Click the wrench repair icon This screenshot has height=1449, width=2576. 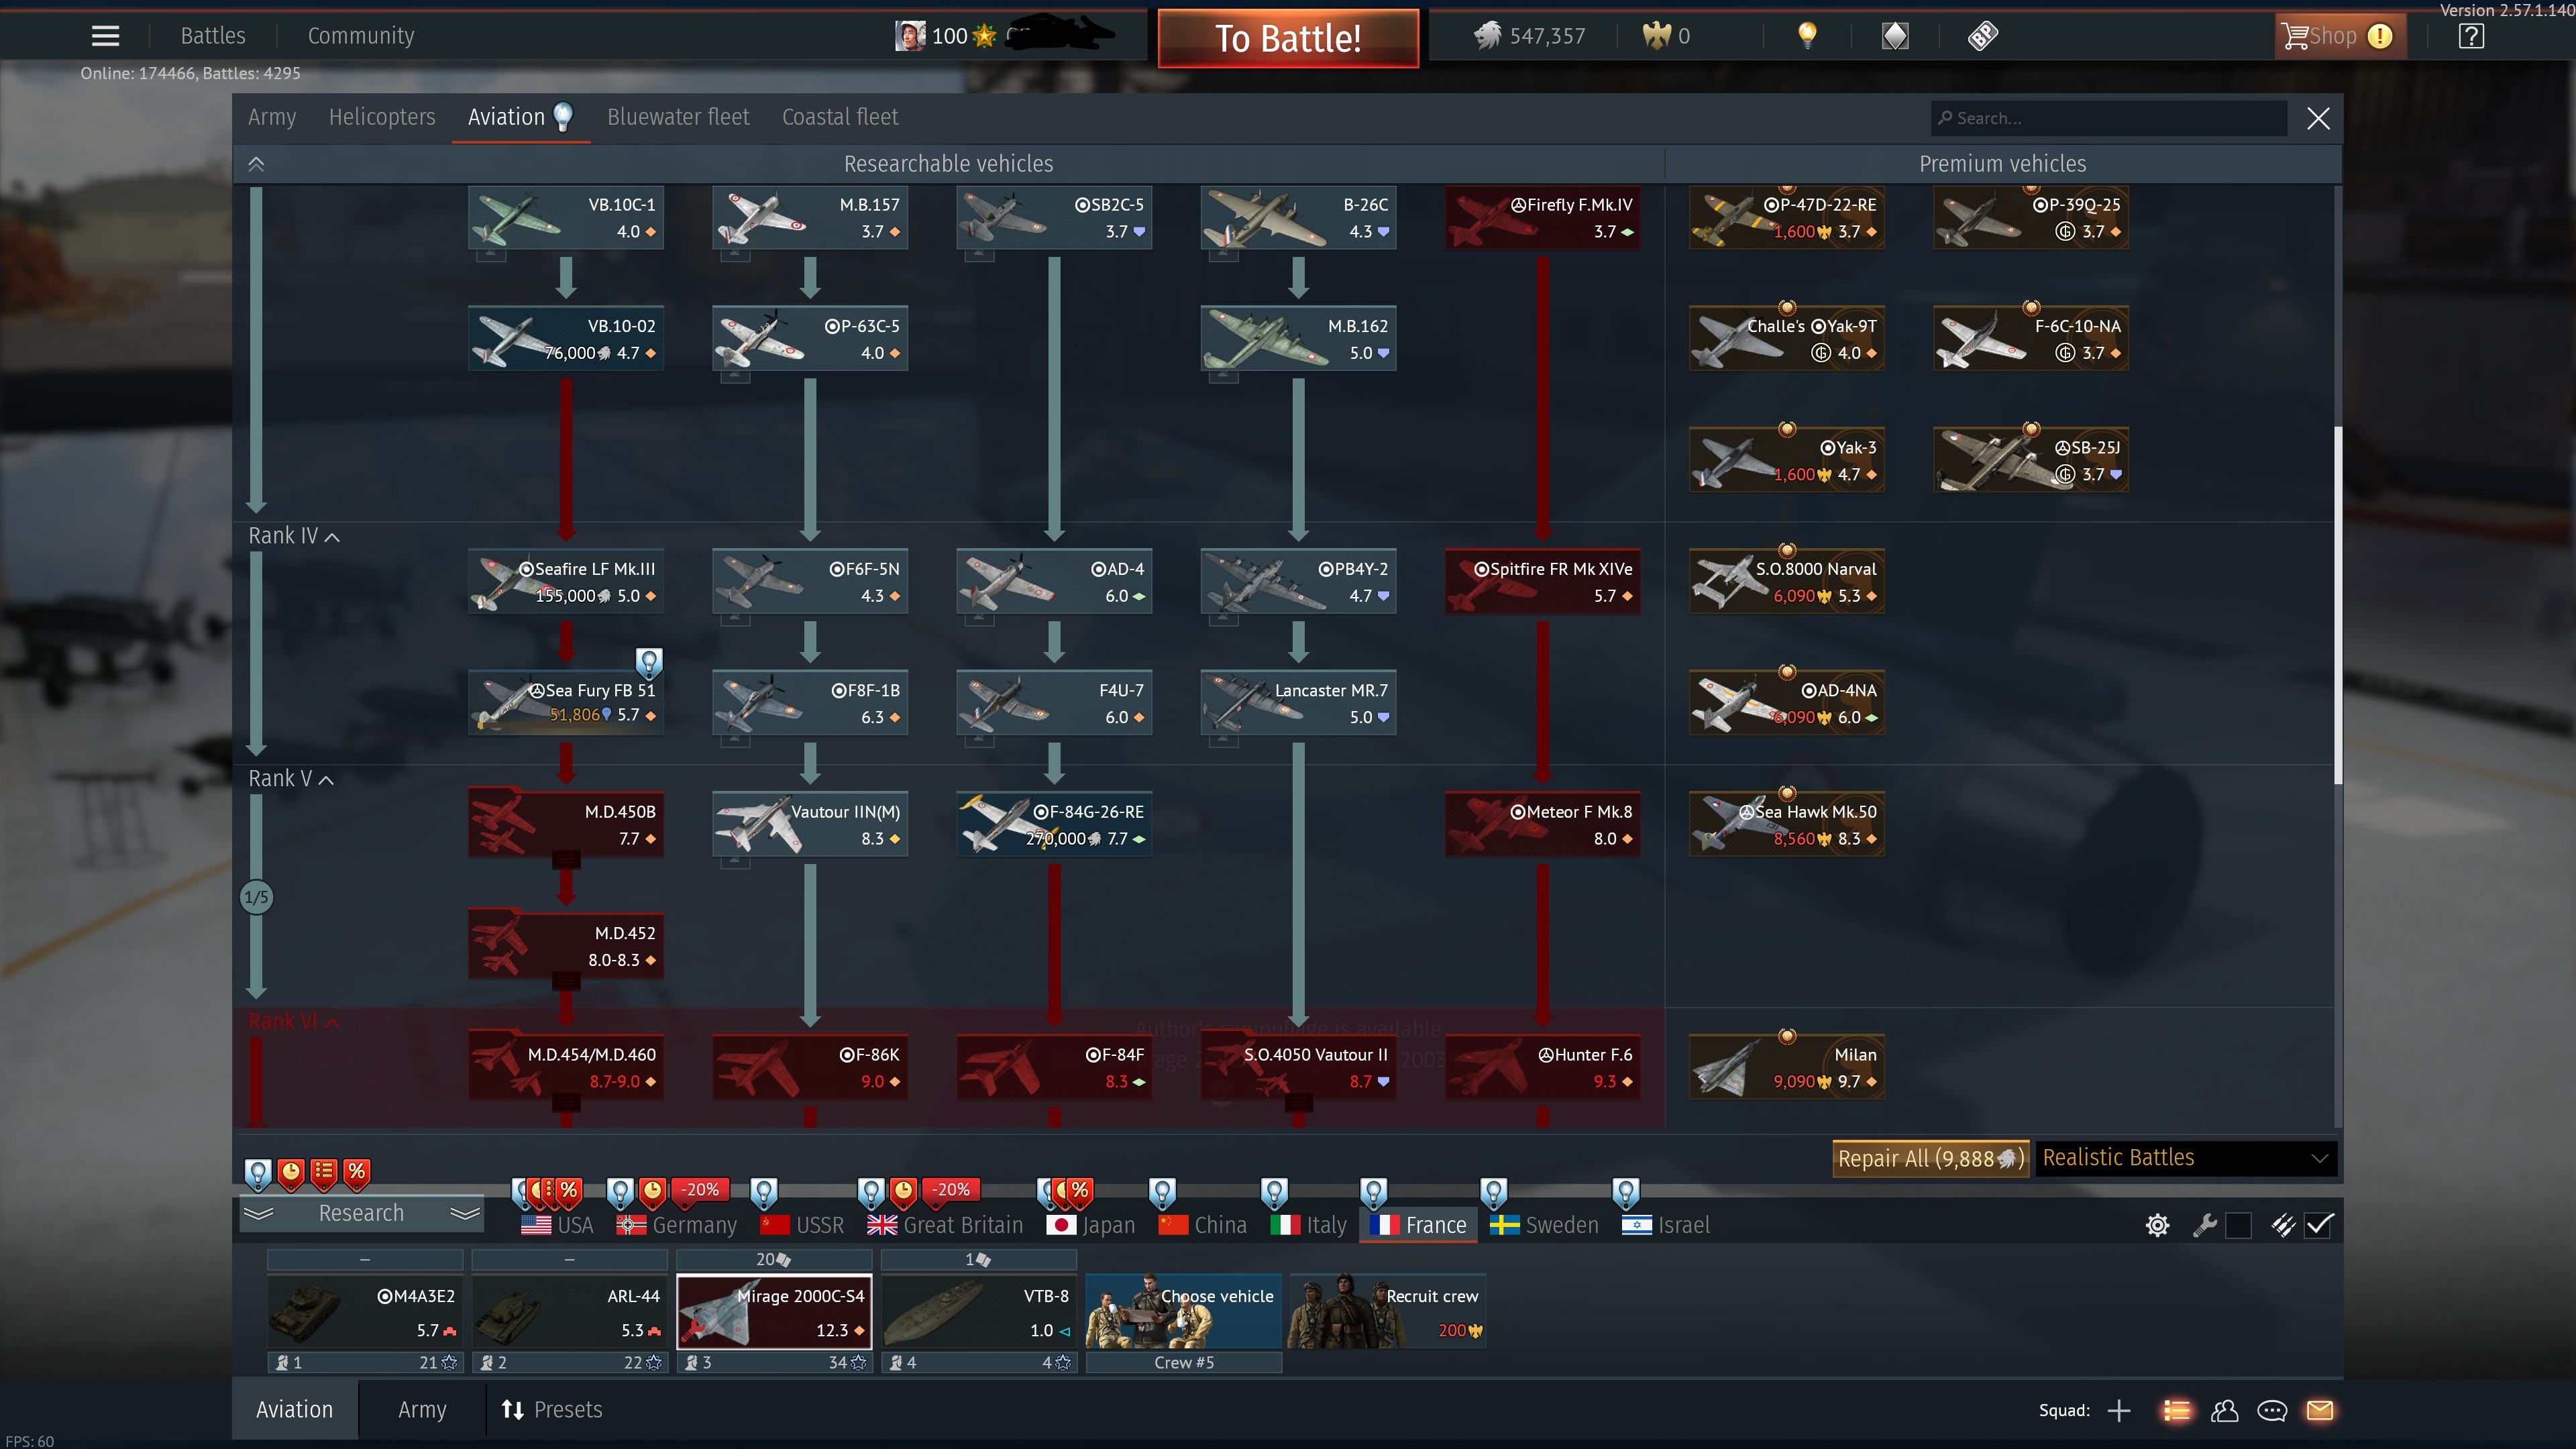(x=2204, y=1225)
